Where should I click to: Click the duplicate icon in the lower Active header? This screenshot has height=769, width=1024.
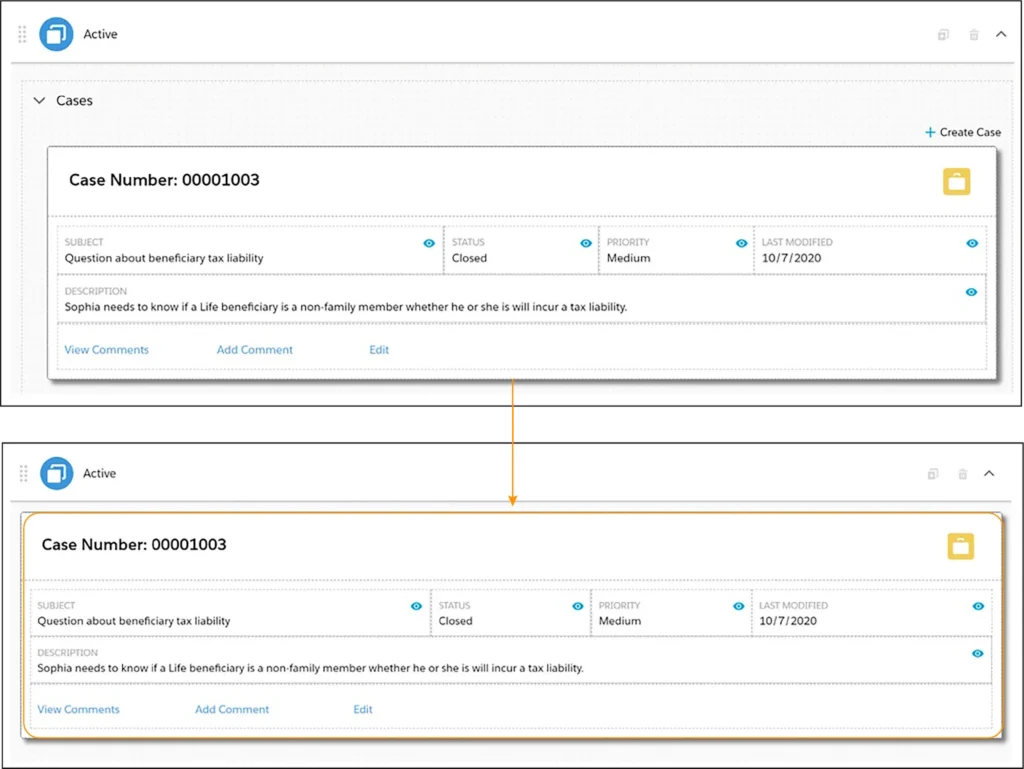(x=931, y=474)
